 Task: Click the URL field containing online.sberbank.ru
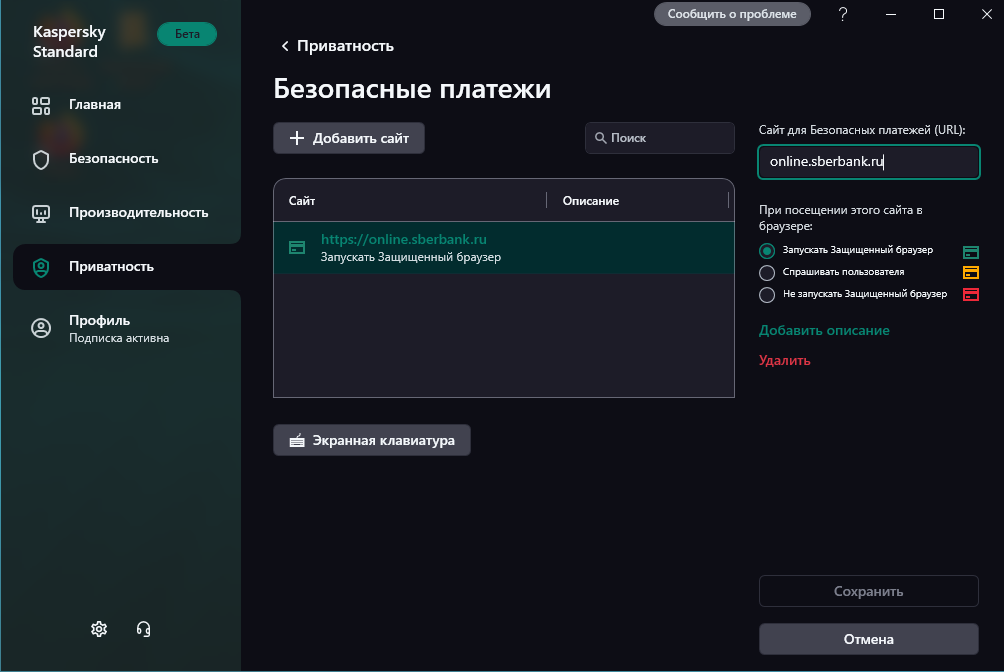[869, 162]
